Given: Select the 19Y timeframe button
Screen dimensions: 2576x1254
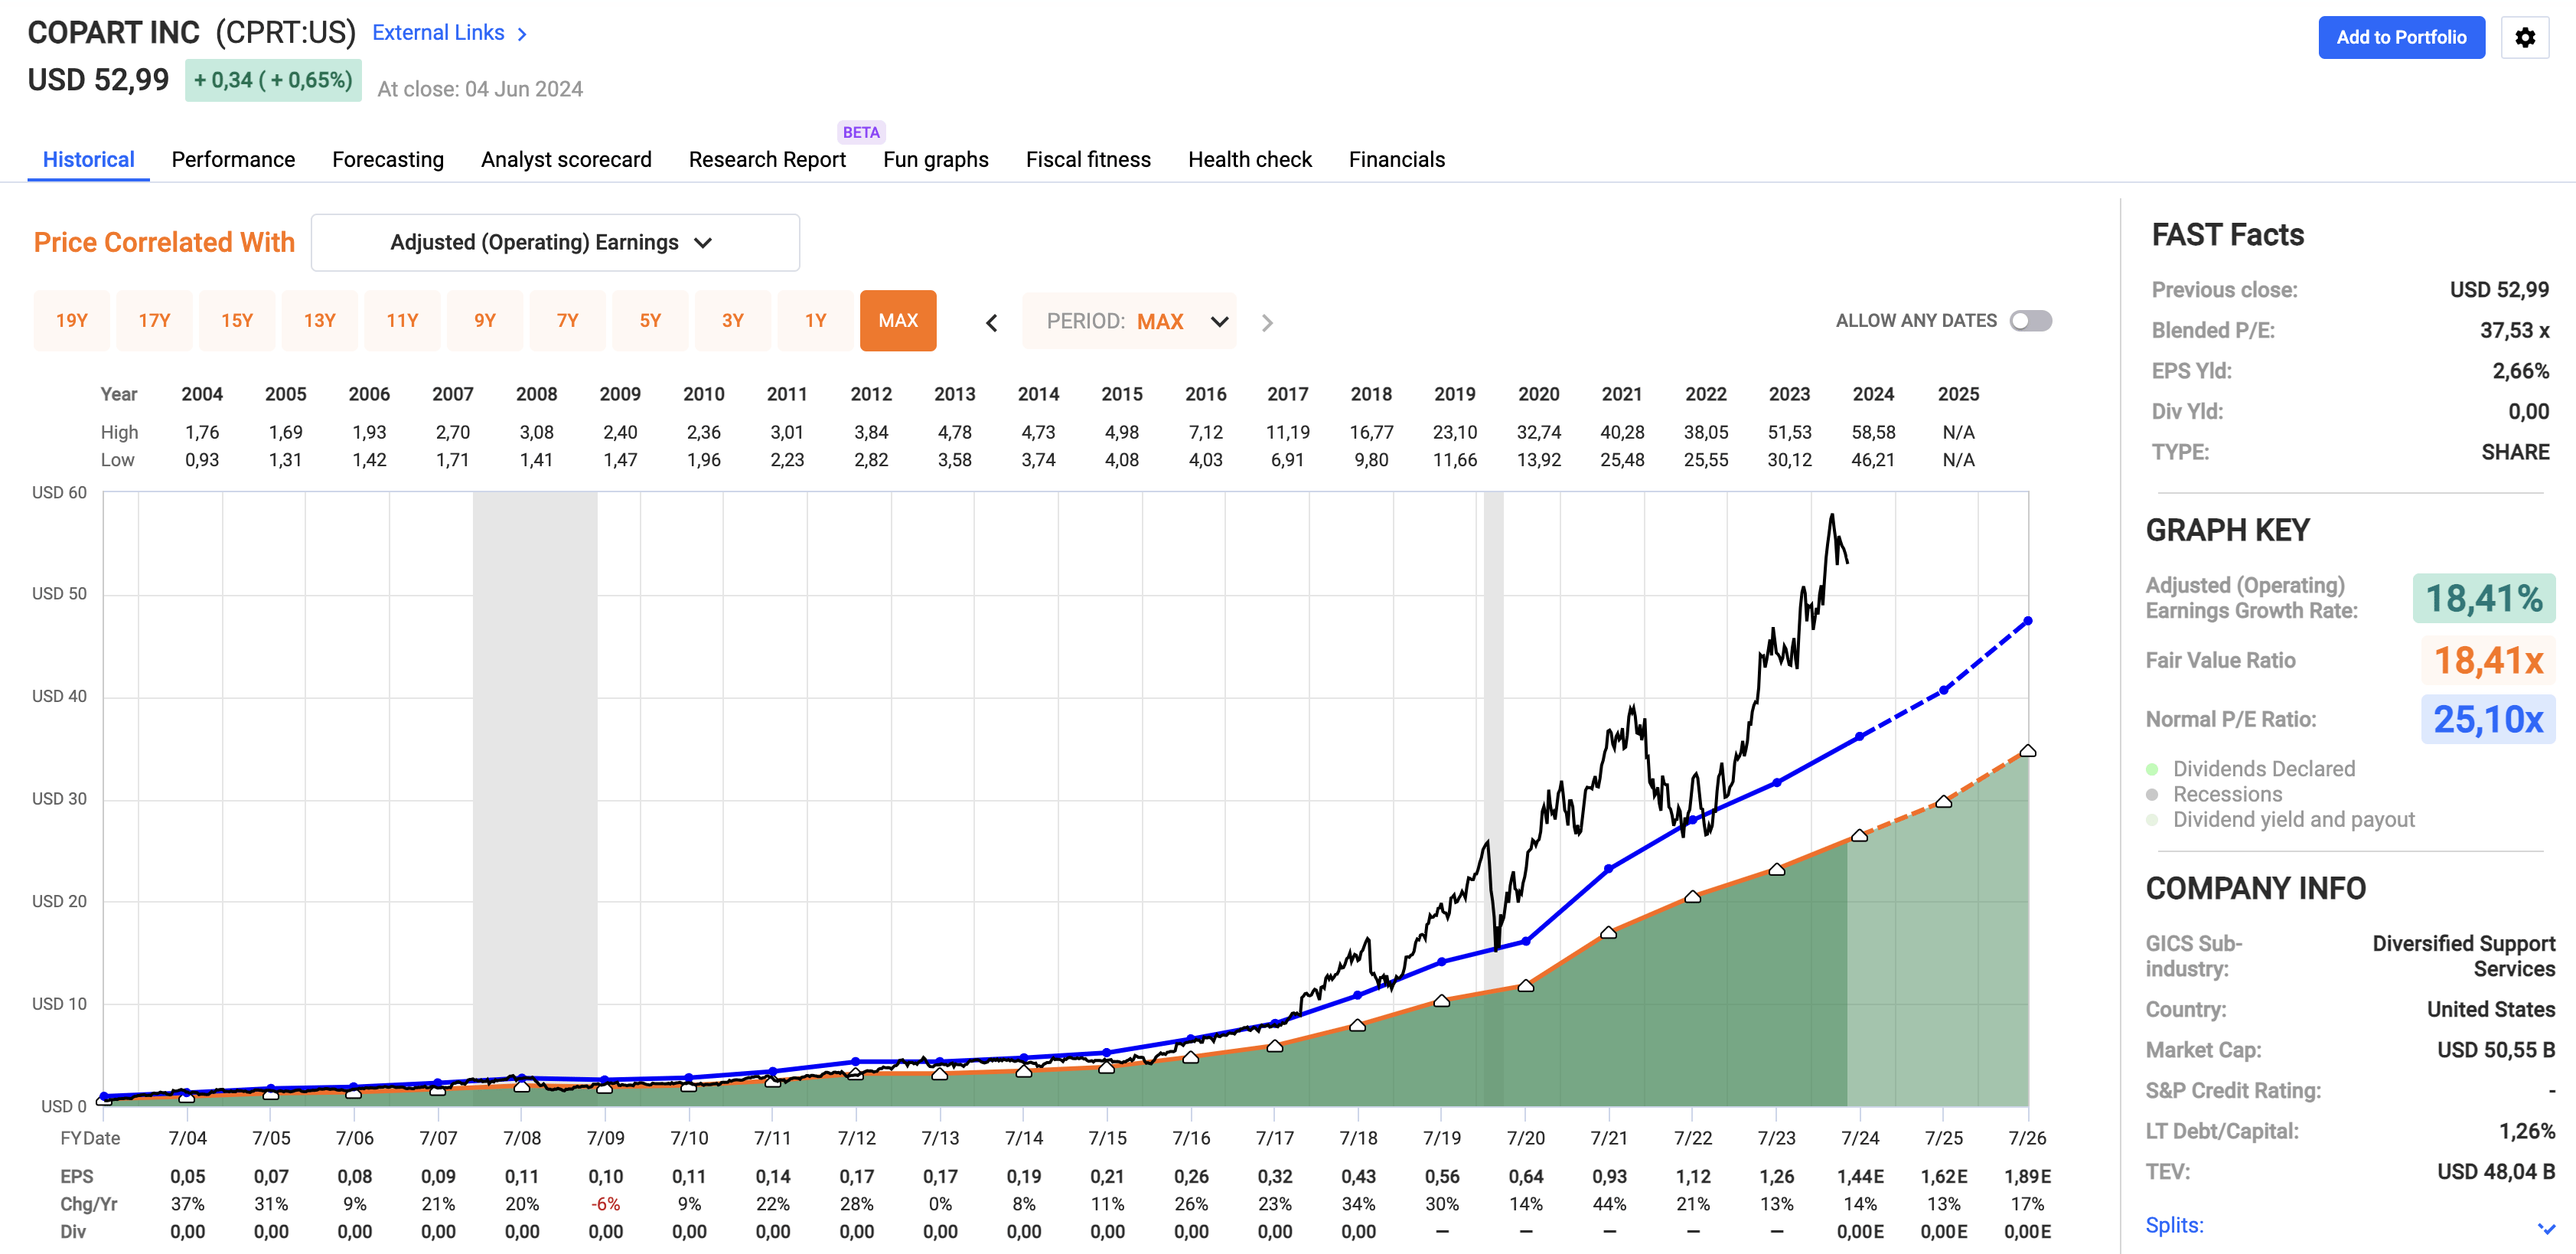Looking at the screenshot, I should 71,320.
